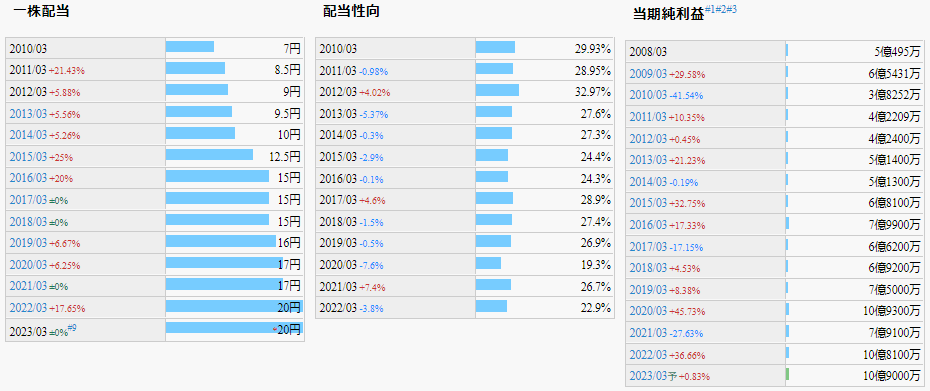Open the 2009/03 net income link
The width and height of the screenshot is (930, 391).
[x=648, y=74]
